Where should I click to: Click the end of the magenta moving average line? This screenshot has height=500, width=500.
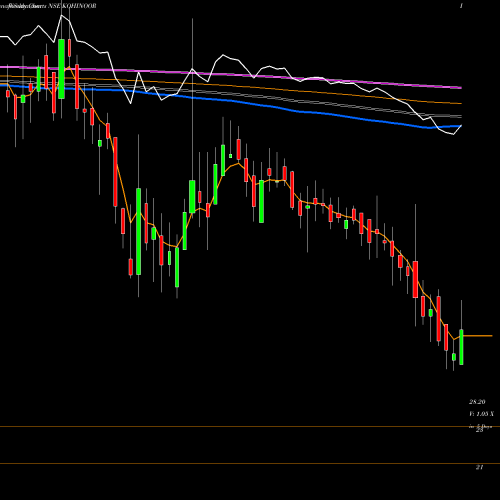pos(461,88)
